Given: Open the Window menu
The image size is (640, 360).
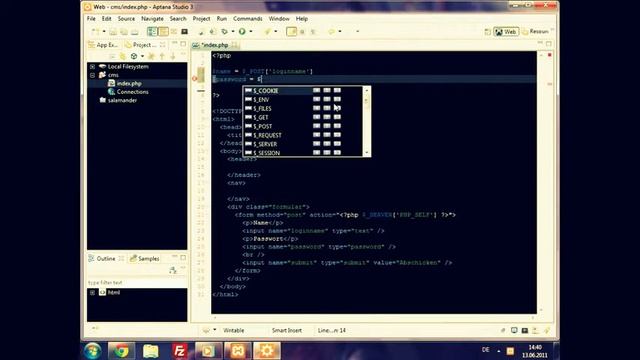Looking at the screenshot, I should (279, 19).
